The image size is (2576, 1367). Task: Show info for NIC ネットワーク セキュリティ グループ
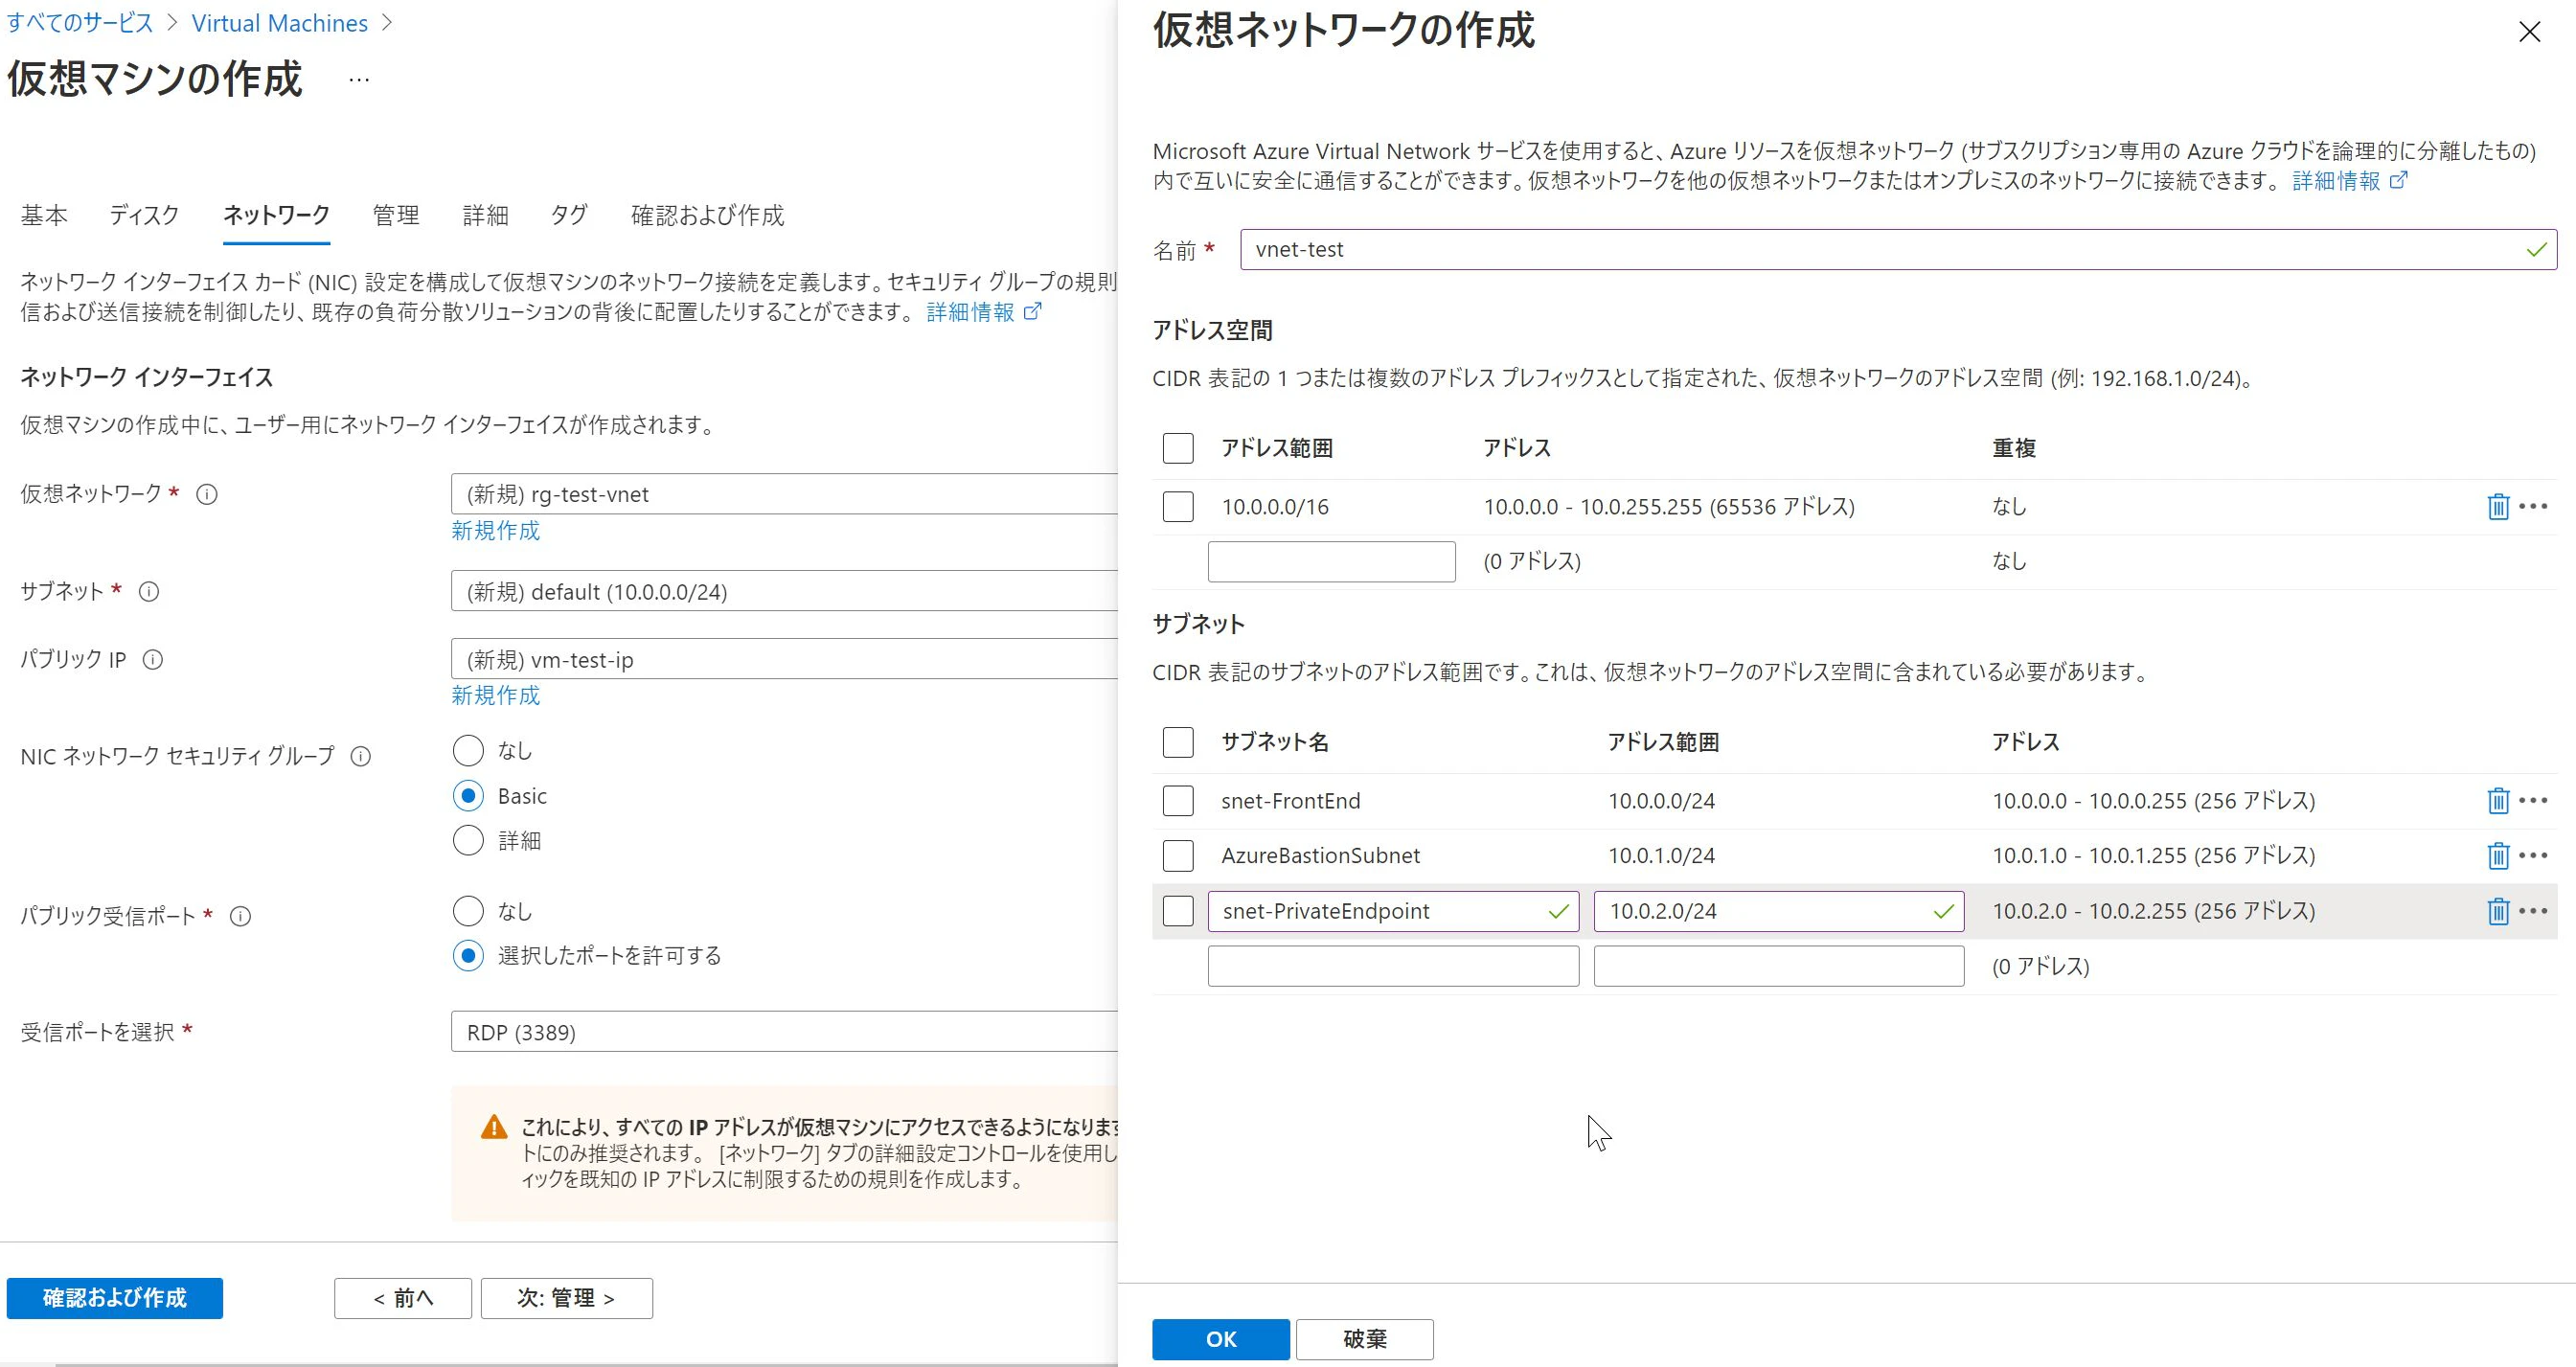pos(361,757)
